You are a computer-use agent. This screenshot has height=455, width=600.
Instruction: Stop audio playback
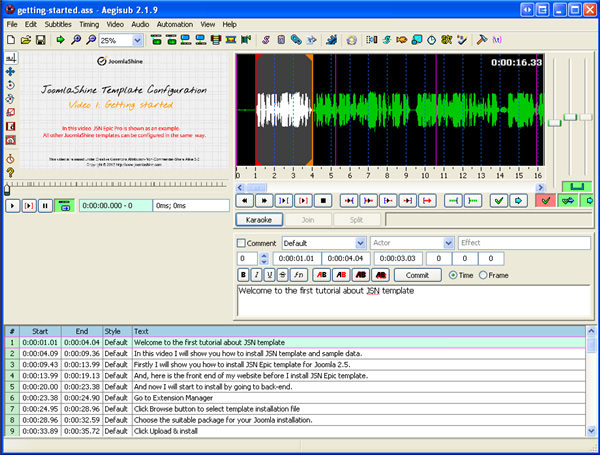coord(323,201)
